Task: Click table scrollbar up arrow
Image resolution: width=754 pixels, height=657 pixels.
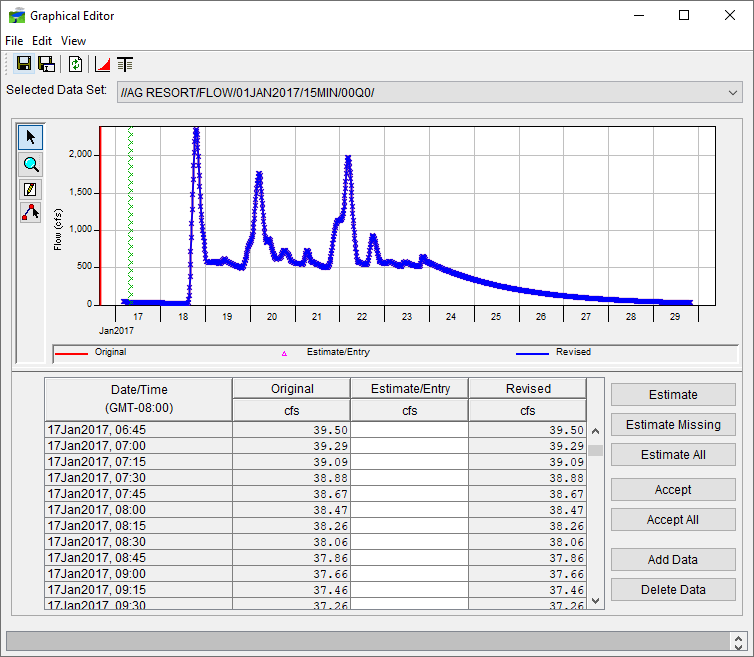Action: (595, 431)
